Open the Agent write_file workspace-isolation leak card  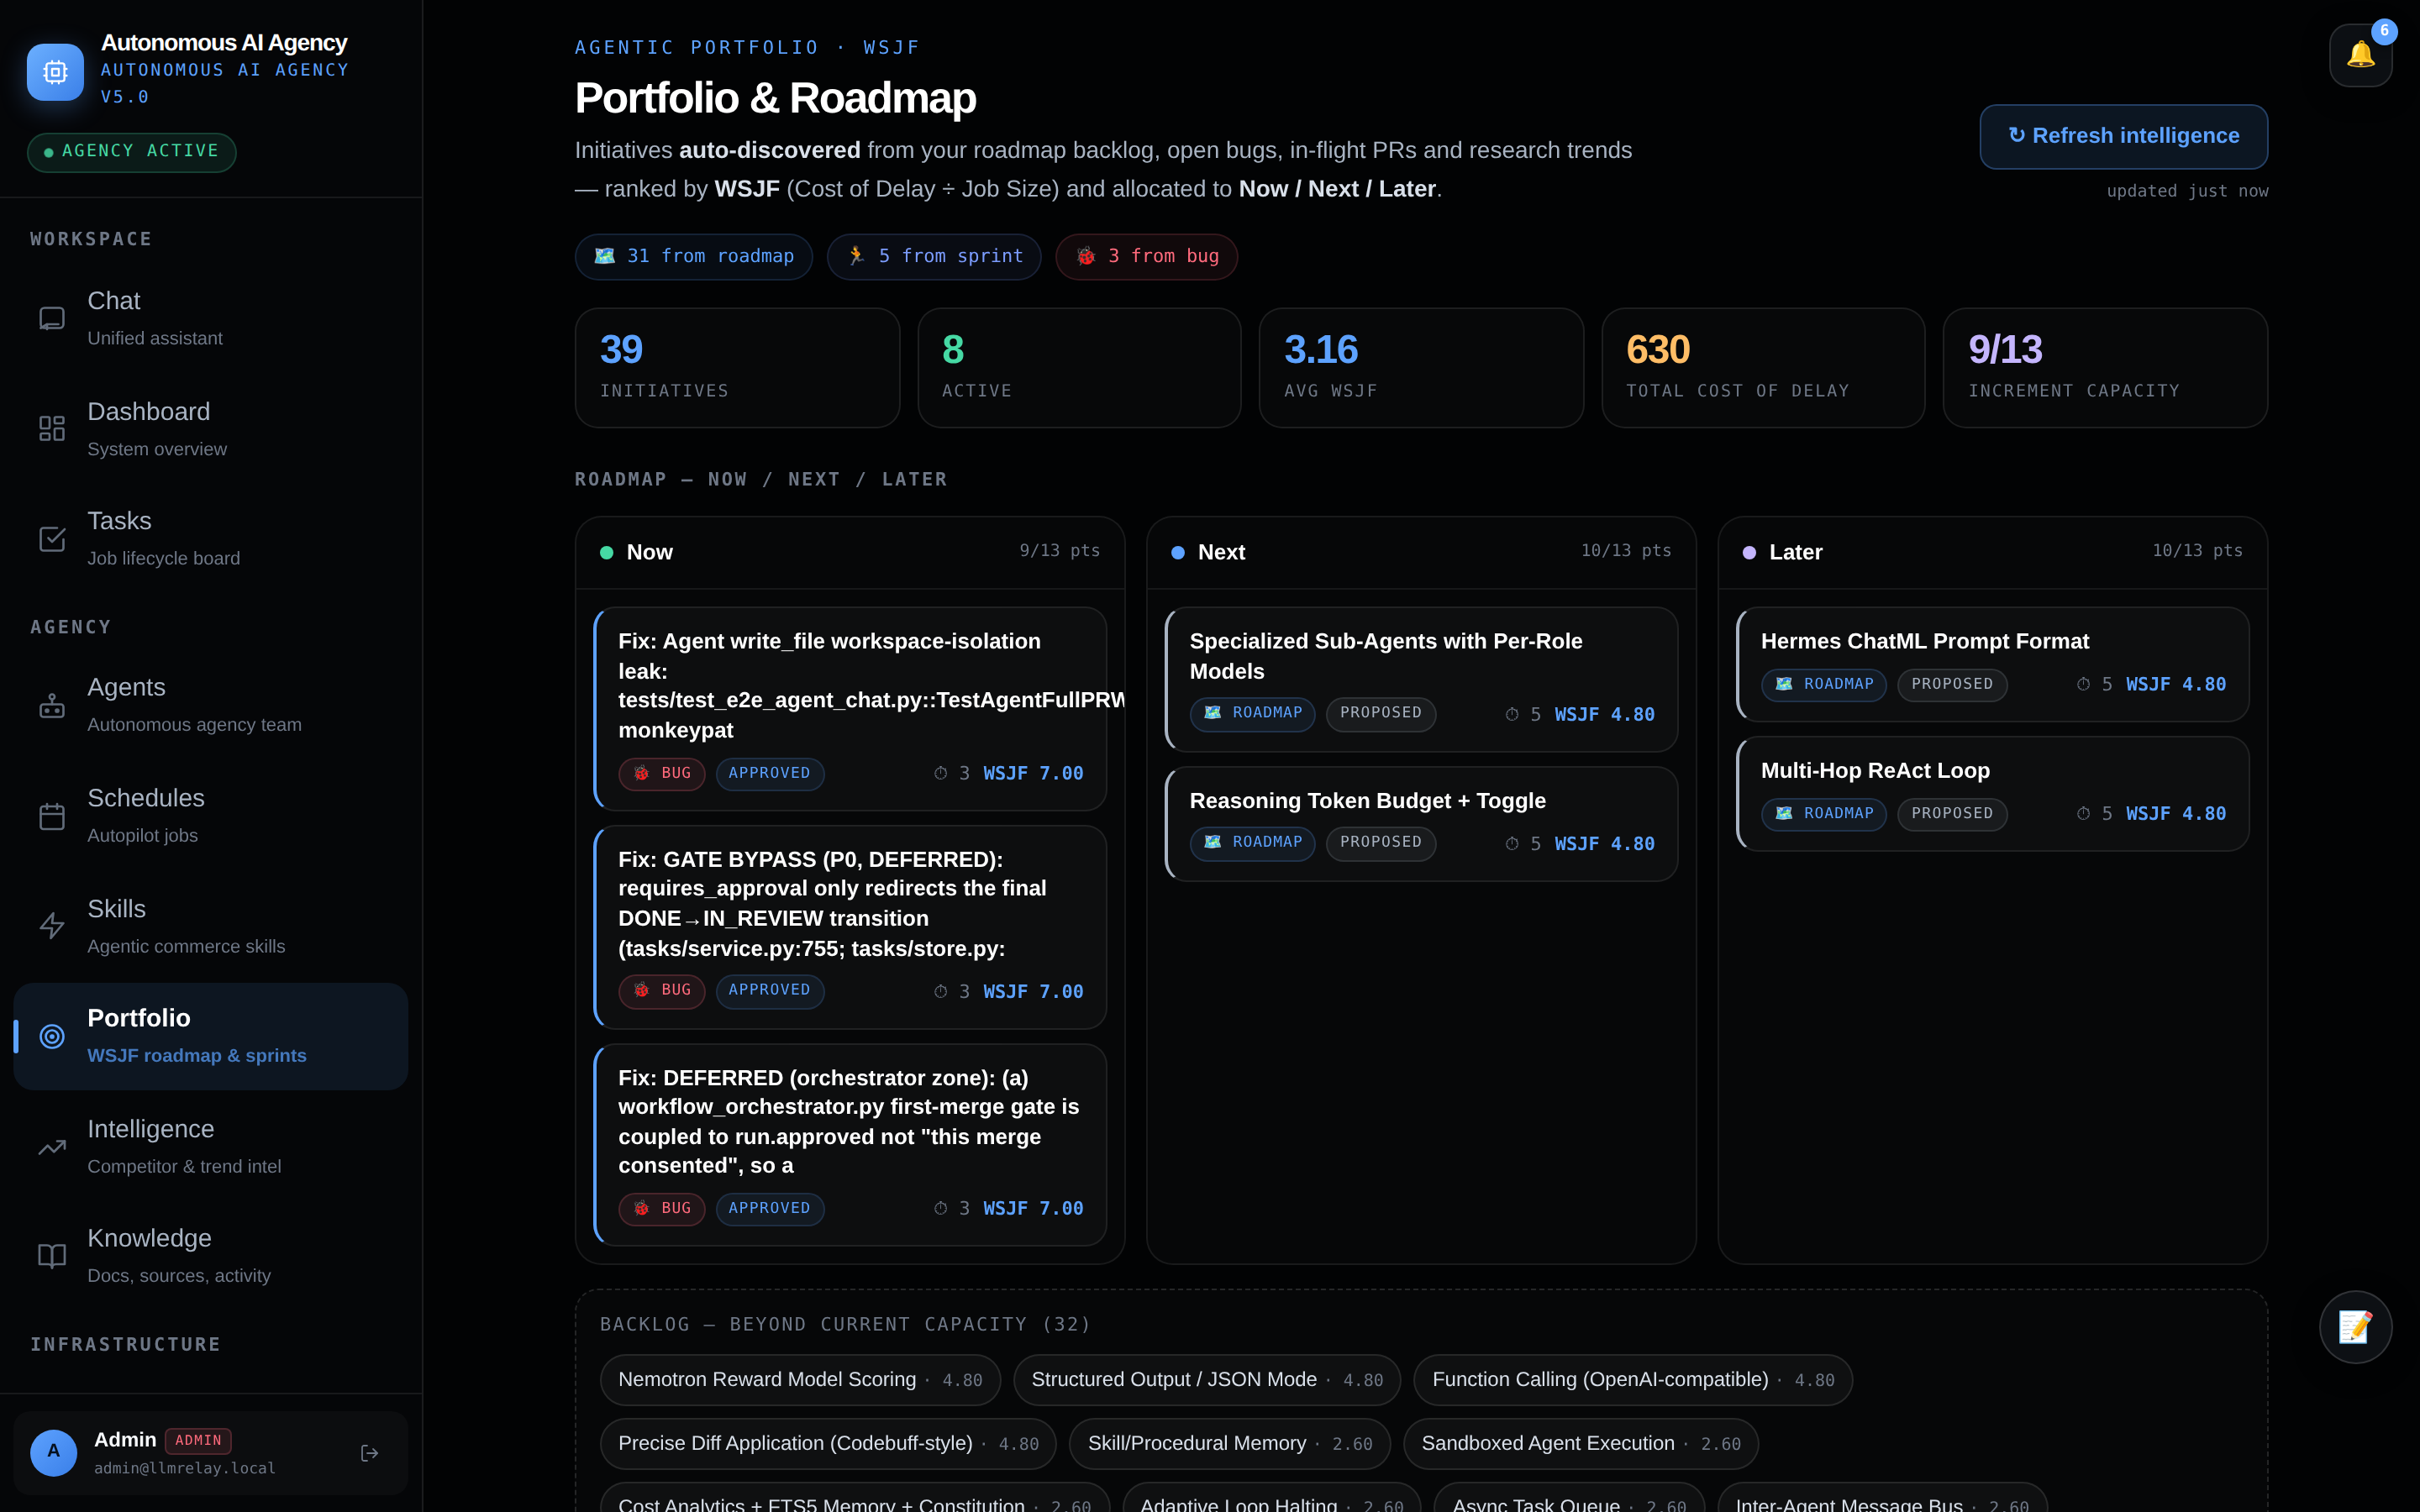[x=850, y=708]
